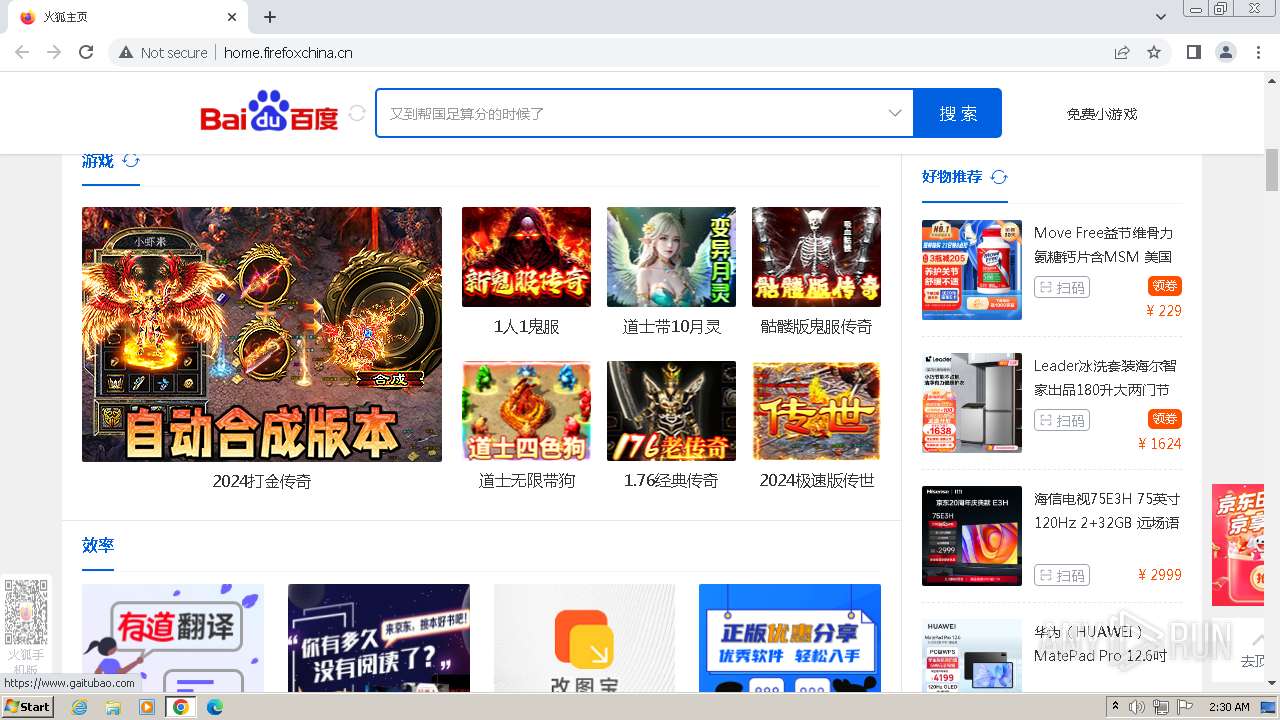
Task: Click the Baidu logo
Action: (x=270, y=112)
